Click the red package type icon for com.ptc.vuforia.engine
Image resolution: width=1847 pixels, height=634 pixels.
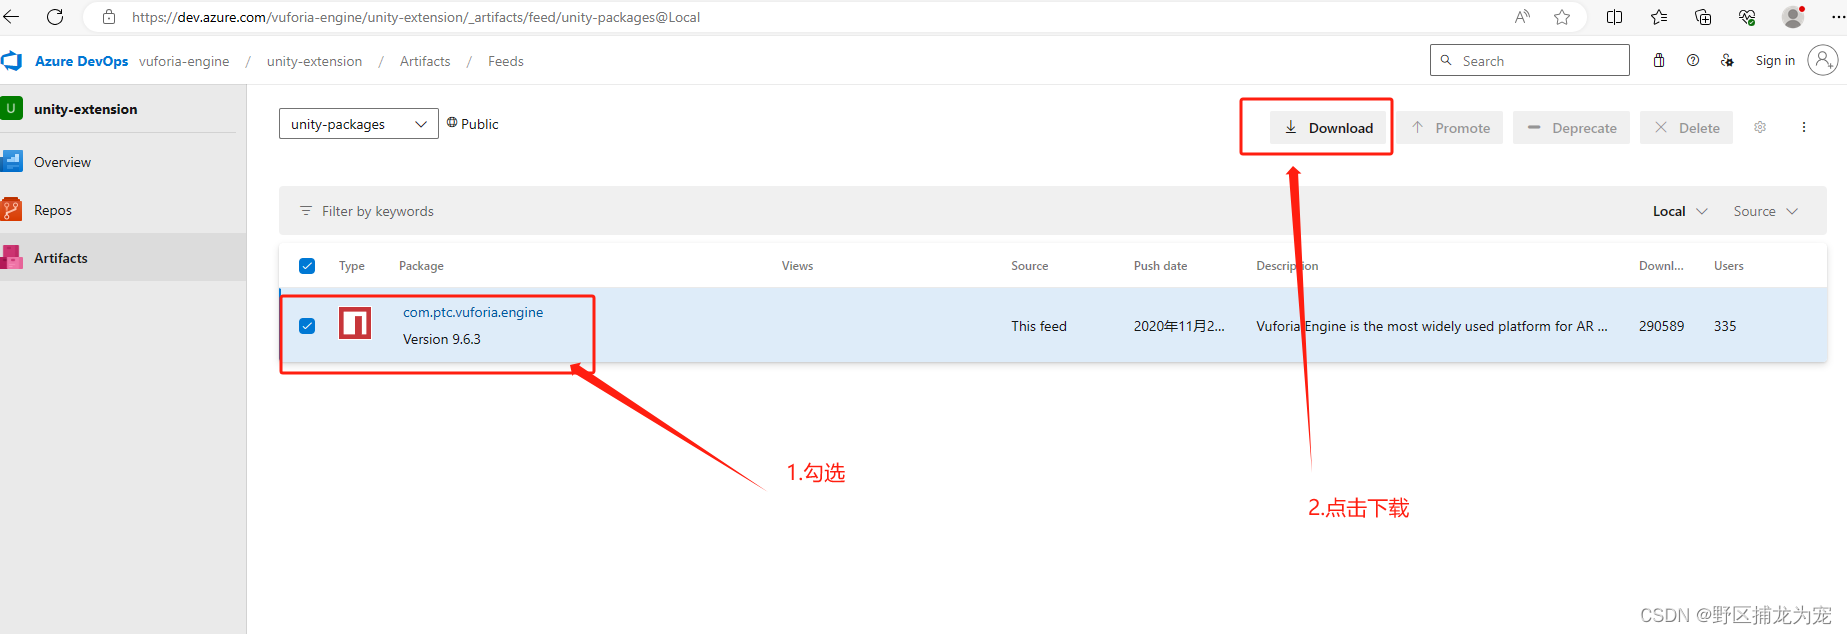coord(355,323)
